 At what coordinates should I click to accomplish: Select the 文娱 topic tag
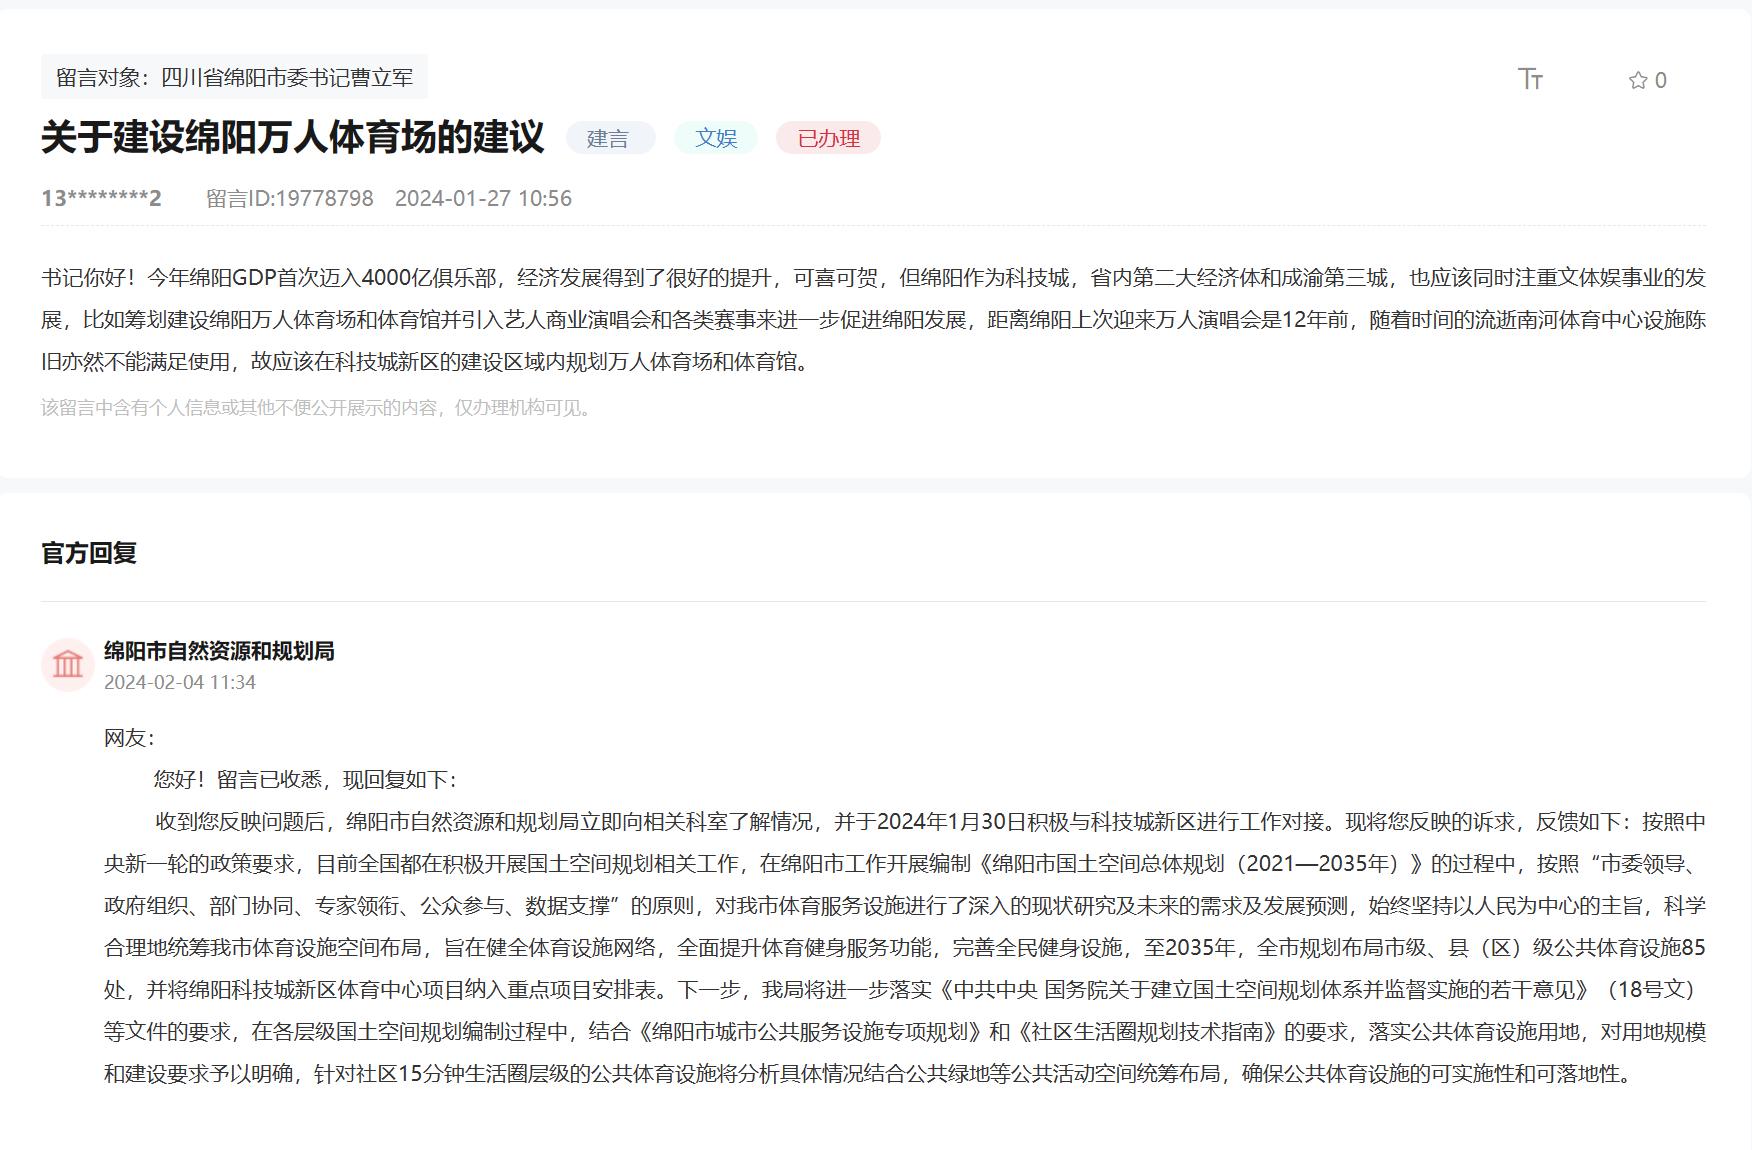[716, 138]
